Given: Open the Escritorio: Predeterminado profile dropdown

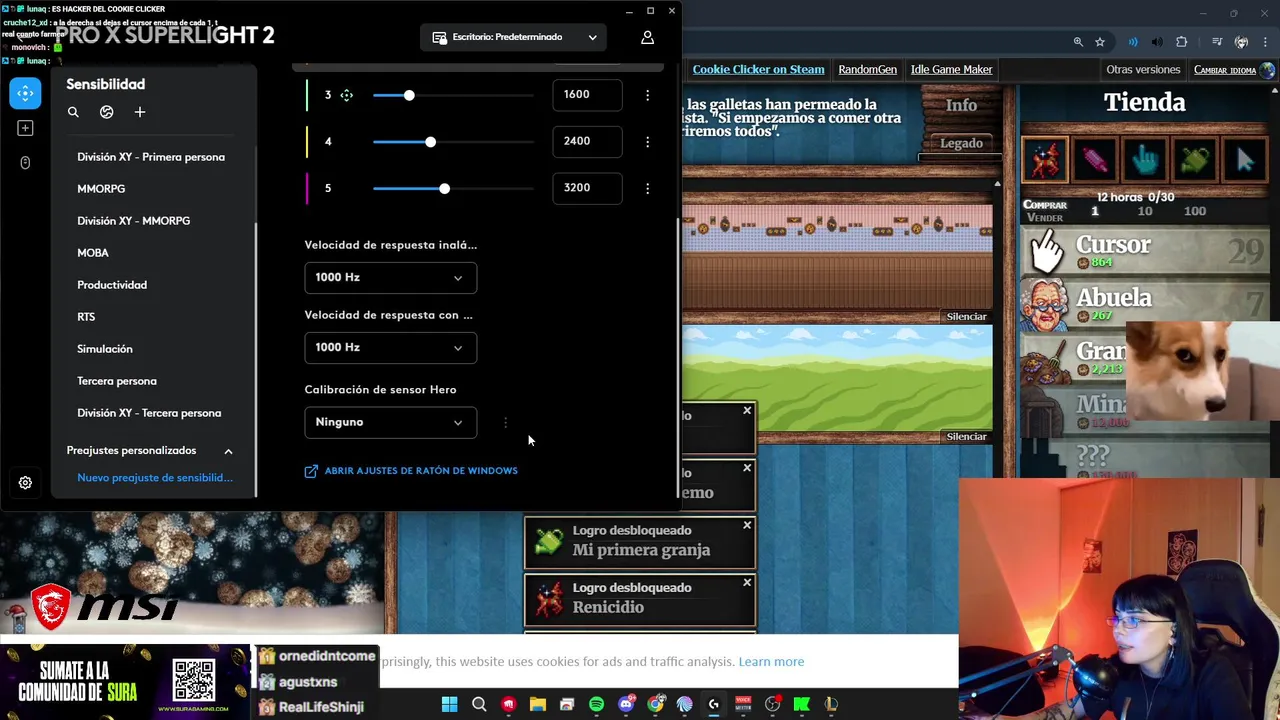Looking at the screenshot, I should (x=514, y=37).
